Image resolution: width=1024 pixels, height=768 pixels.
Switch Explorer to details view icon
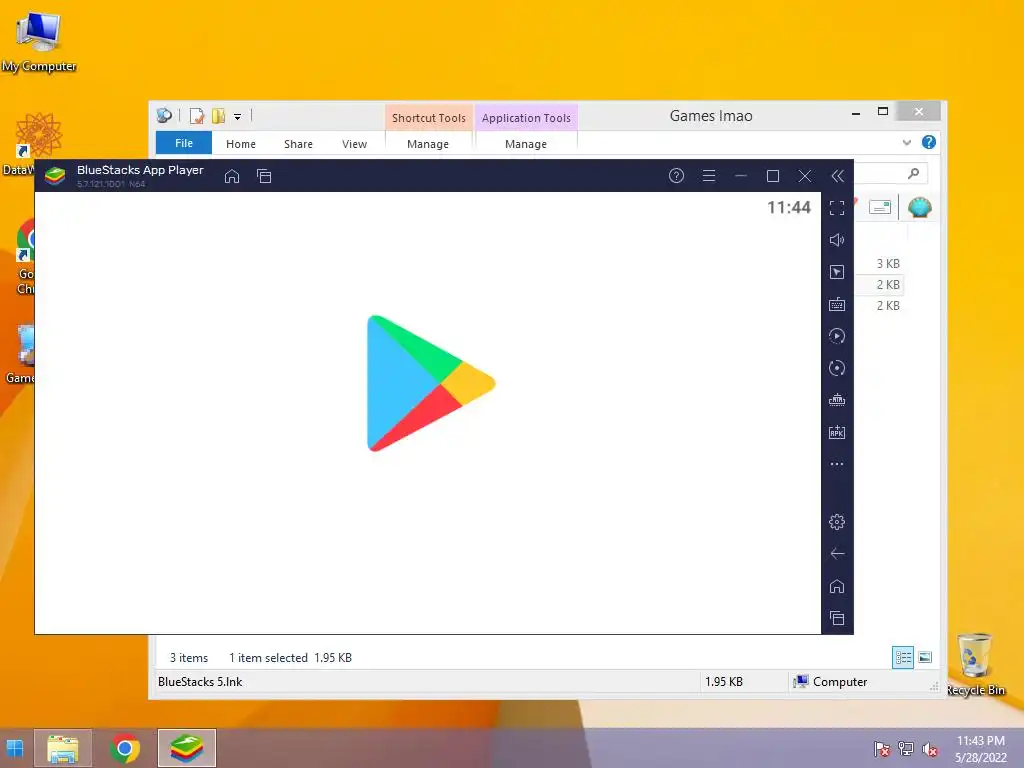point(903,657)
